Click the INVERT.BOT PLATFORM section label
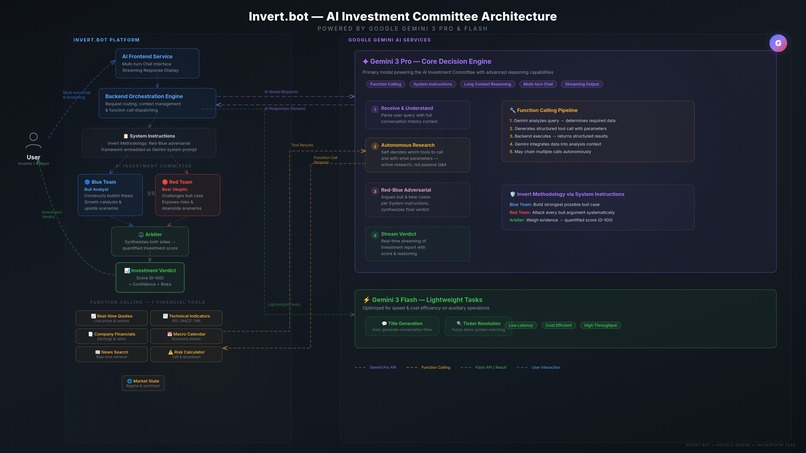 point(106,40)
